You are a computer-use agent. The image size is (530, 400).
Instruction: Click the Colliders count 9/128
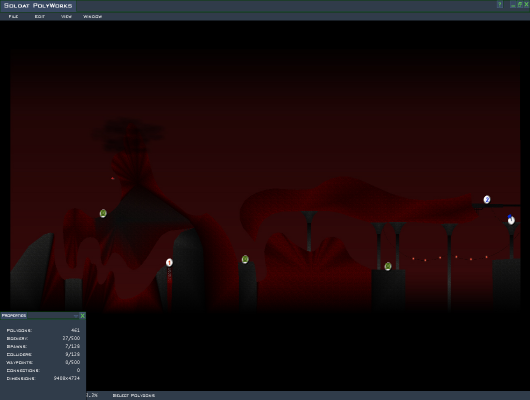(x=73, y=354)
